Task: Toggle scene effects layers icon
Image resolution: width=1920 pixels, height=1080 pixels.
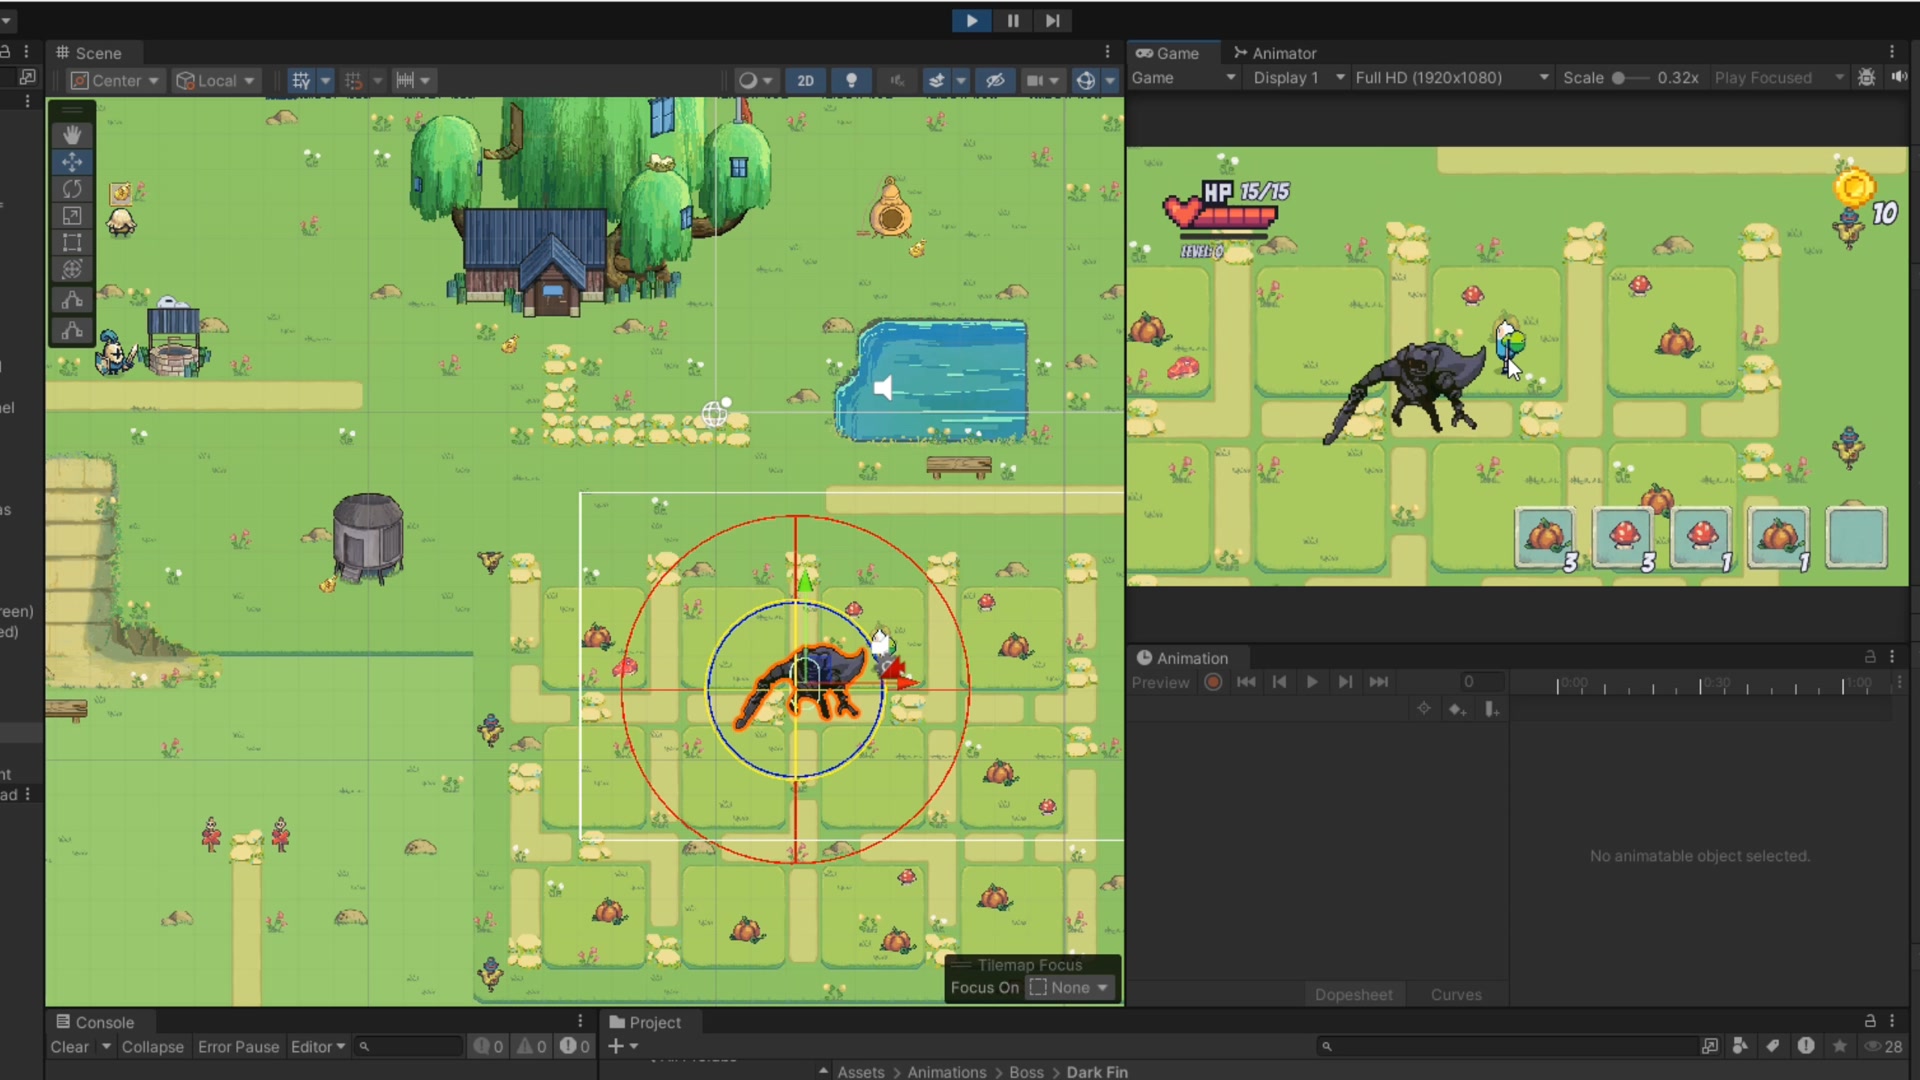Action: 937,80
